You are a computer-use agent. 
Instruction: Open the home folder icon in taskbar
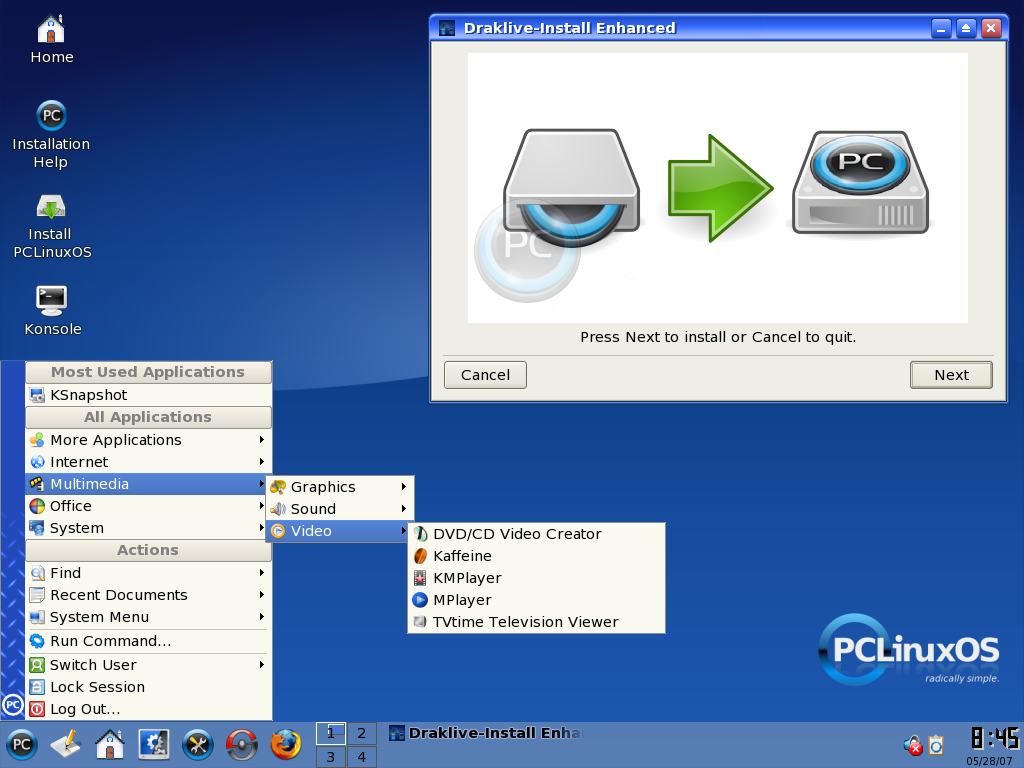click(110, 744)
